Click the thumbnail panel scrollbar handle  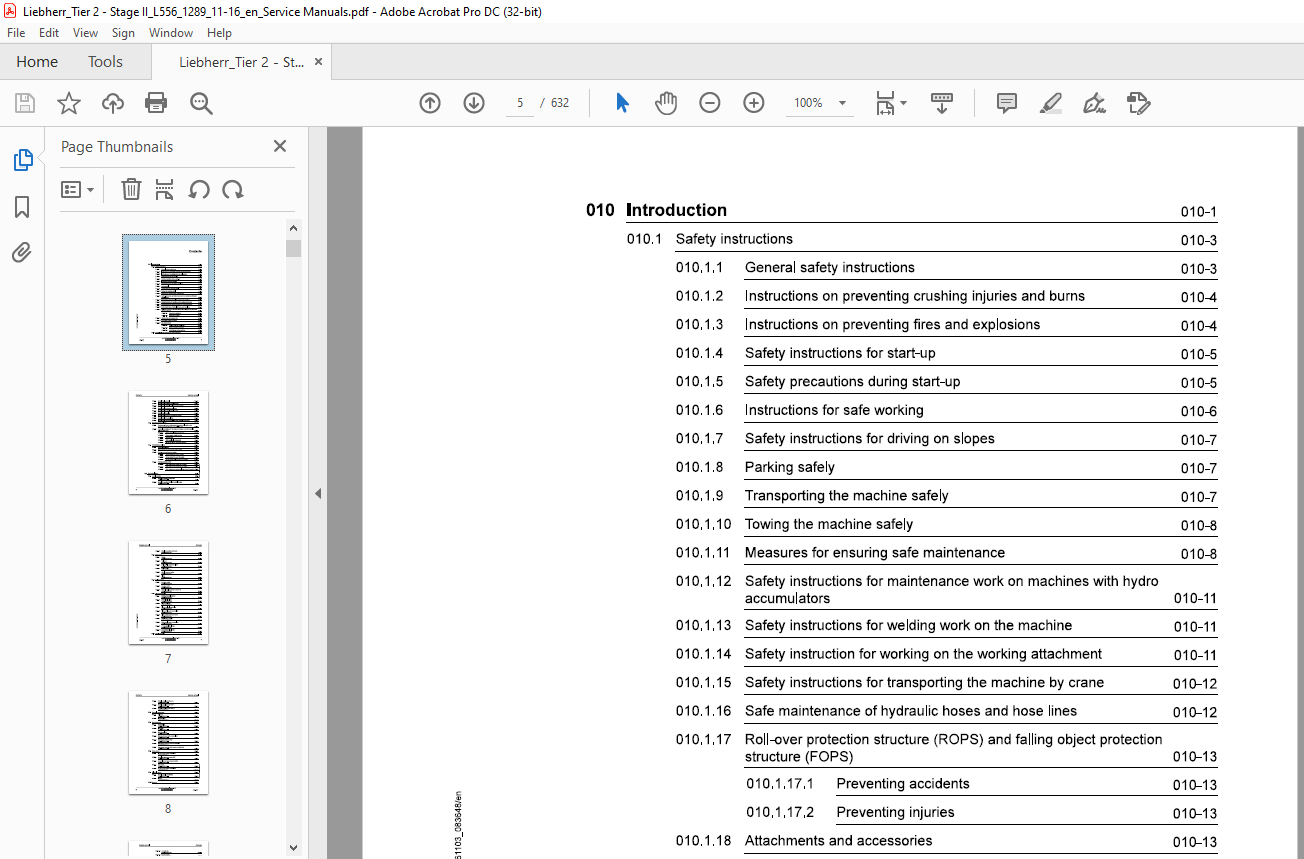pos(293,248)
